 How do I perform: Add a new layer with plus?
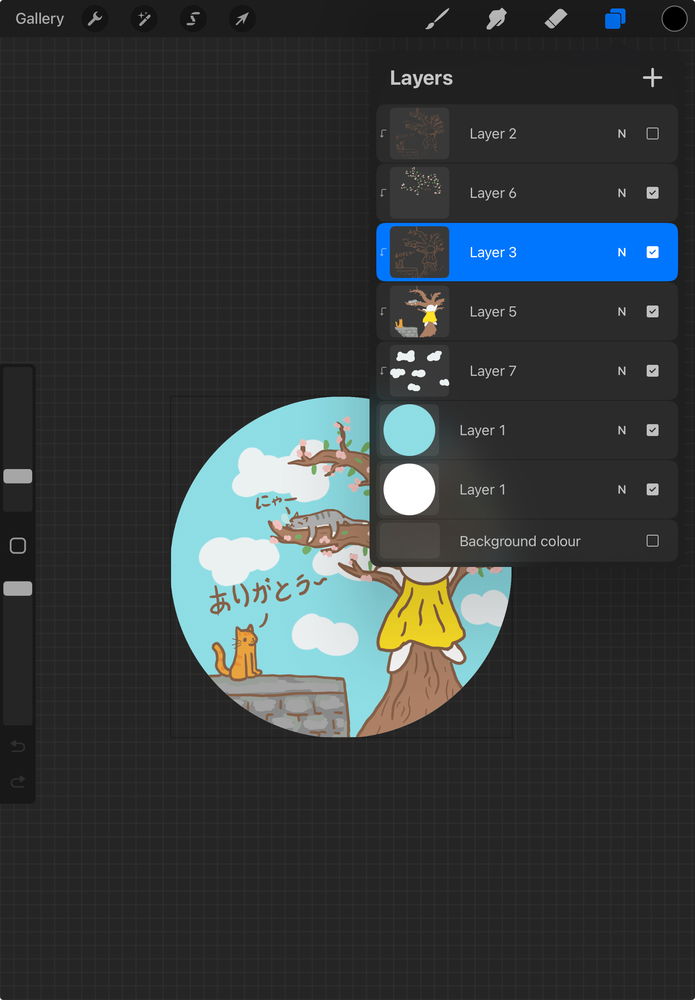(652, 78)
